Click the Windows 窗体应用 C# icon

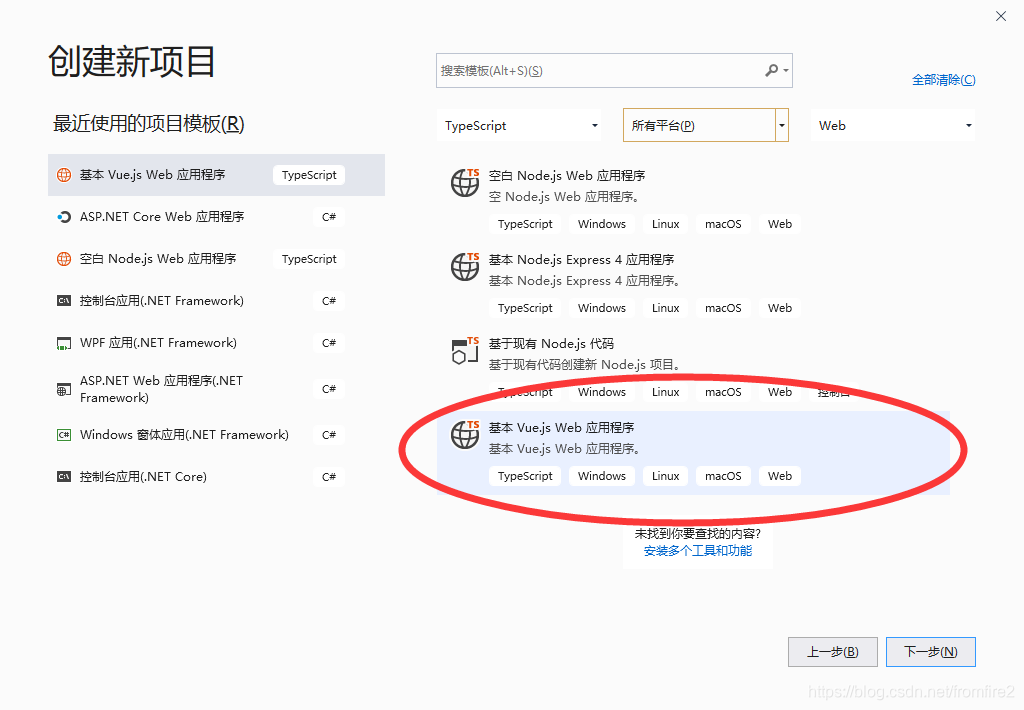[x=65, y=434]
